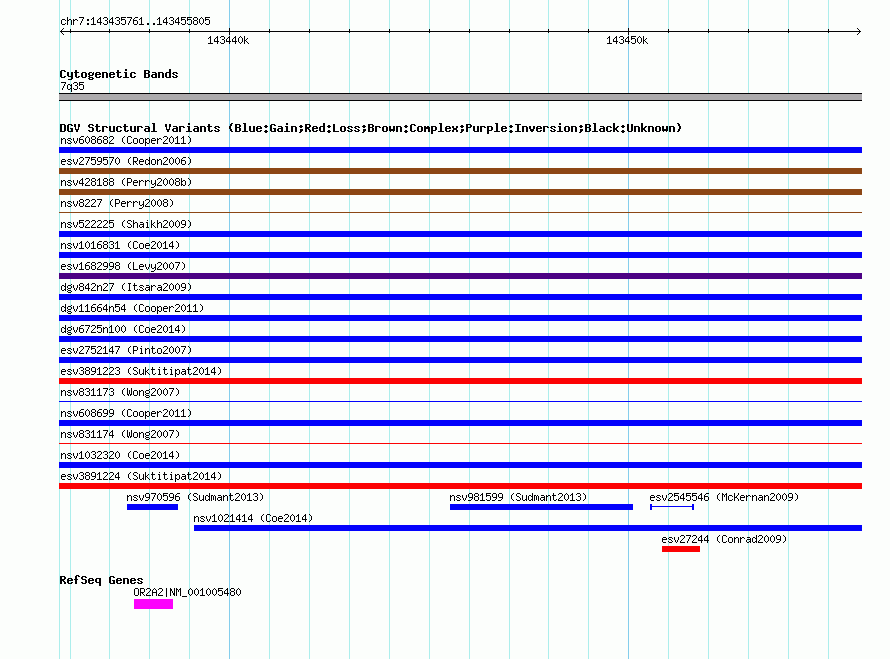Image resolution: width=890 pixels, height=659 pixels.
Task: Click the DGV Structural Variants track title
Action: pos(370,128)
